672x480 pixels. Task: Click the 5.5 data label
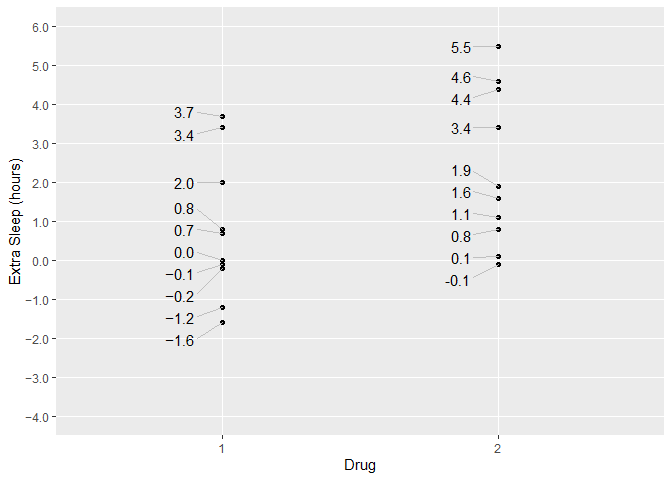[x=460, y=48]
